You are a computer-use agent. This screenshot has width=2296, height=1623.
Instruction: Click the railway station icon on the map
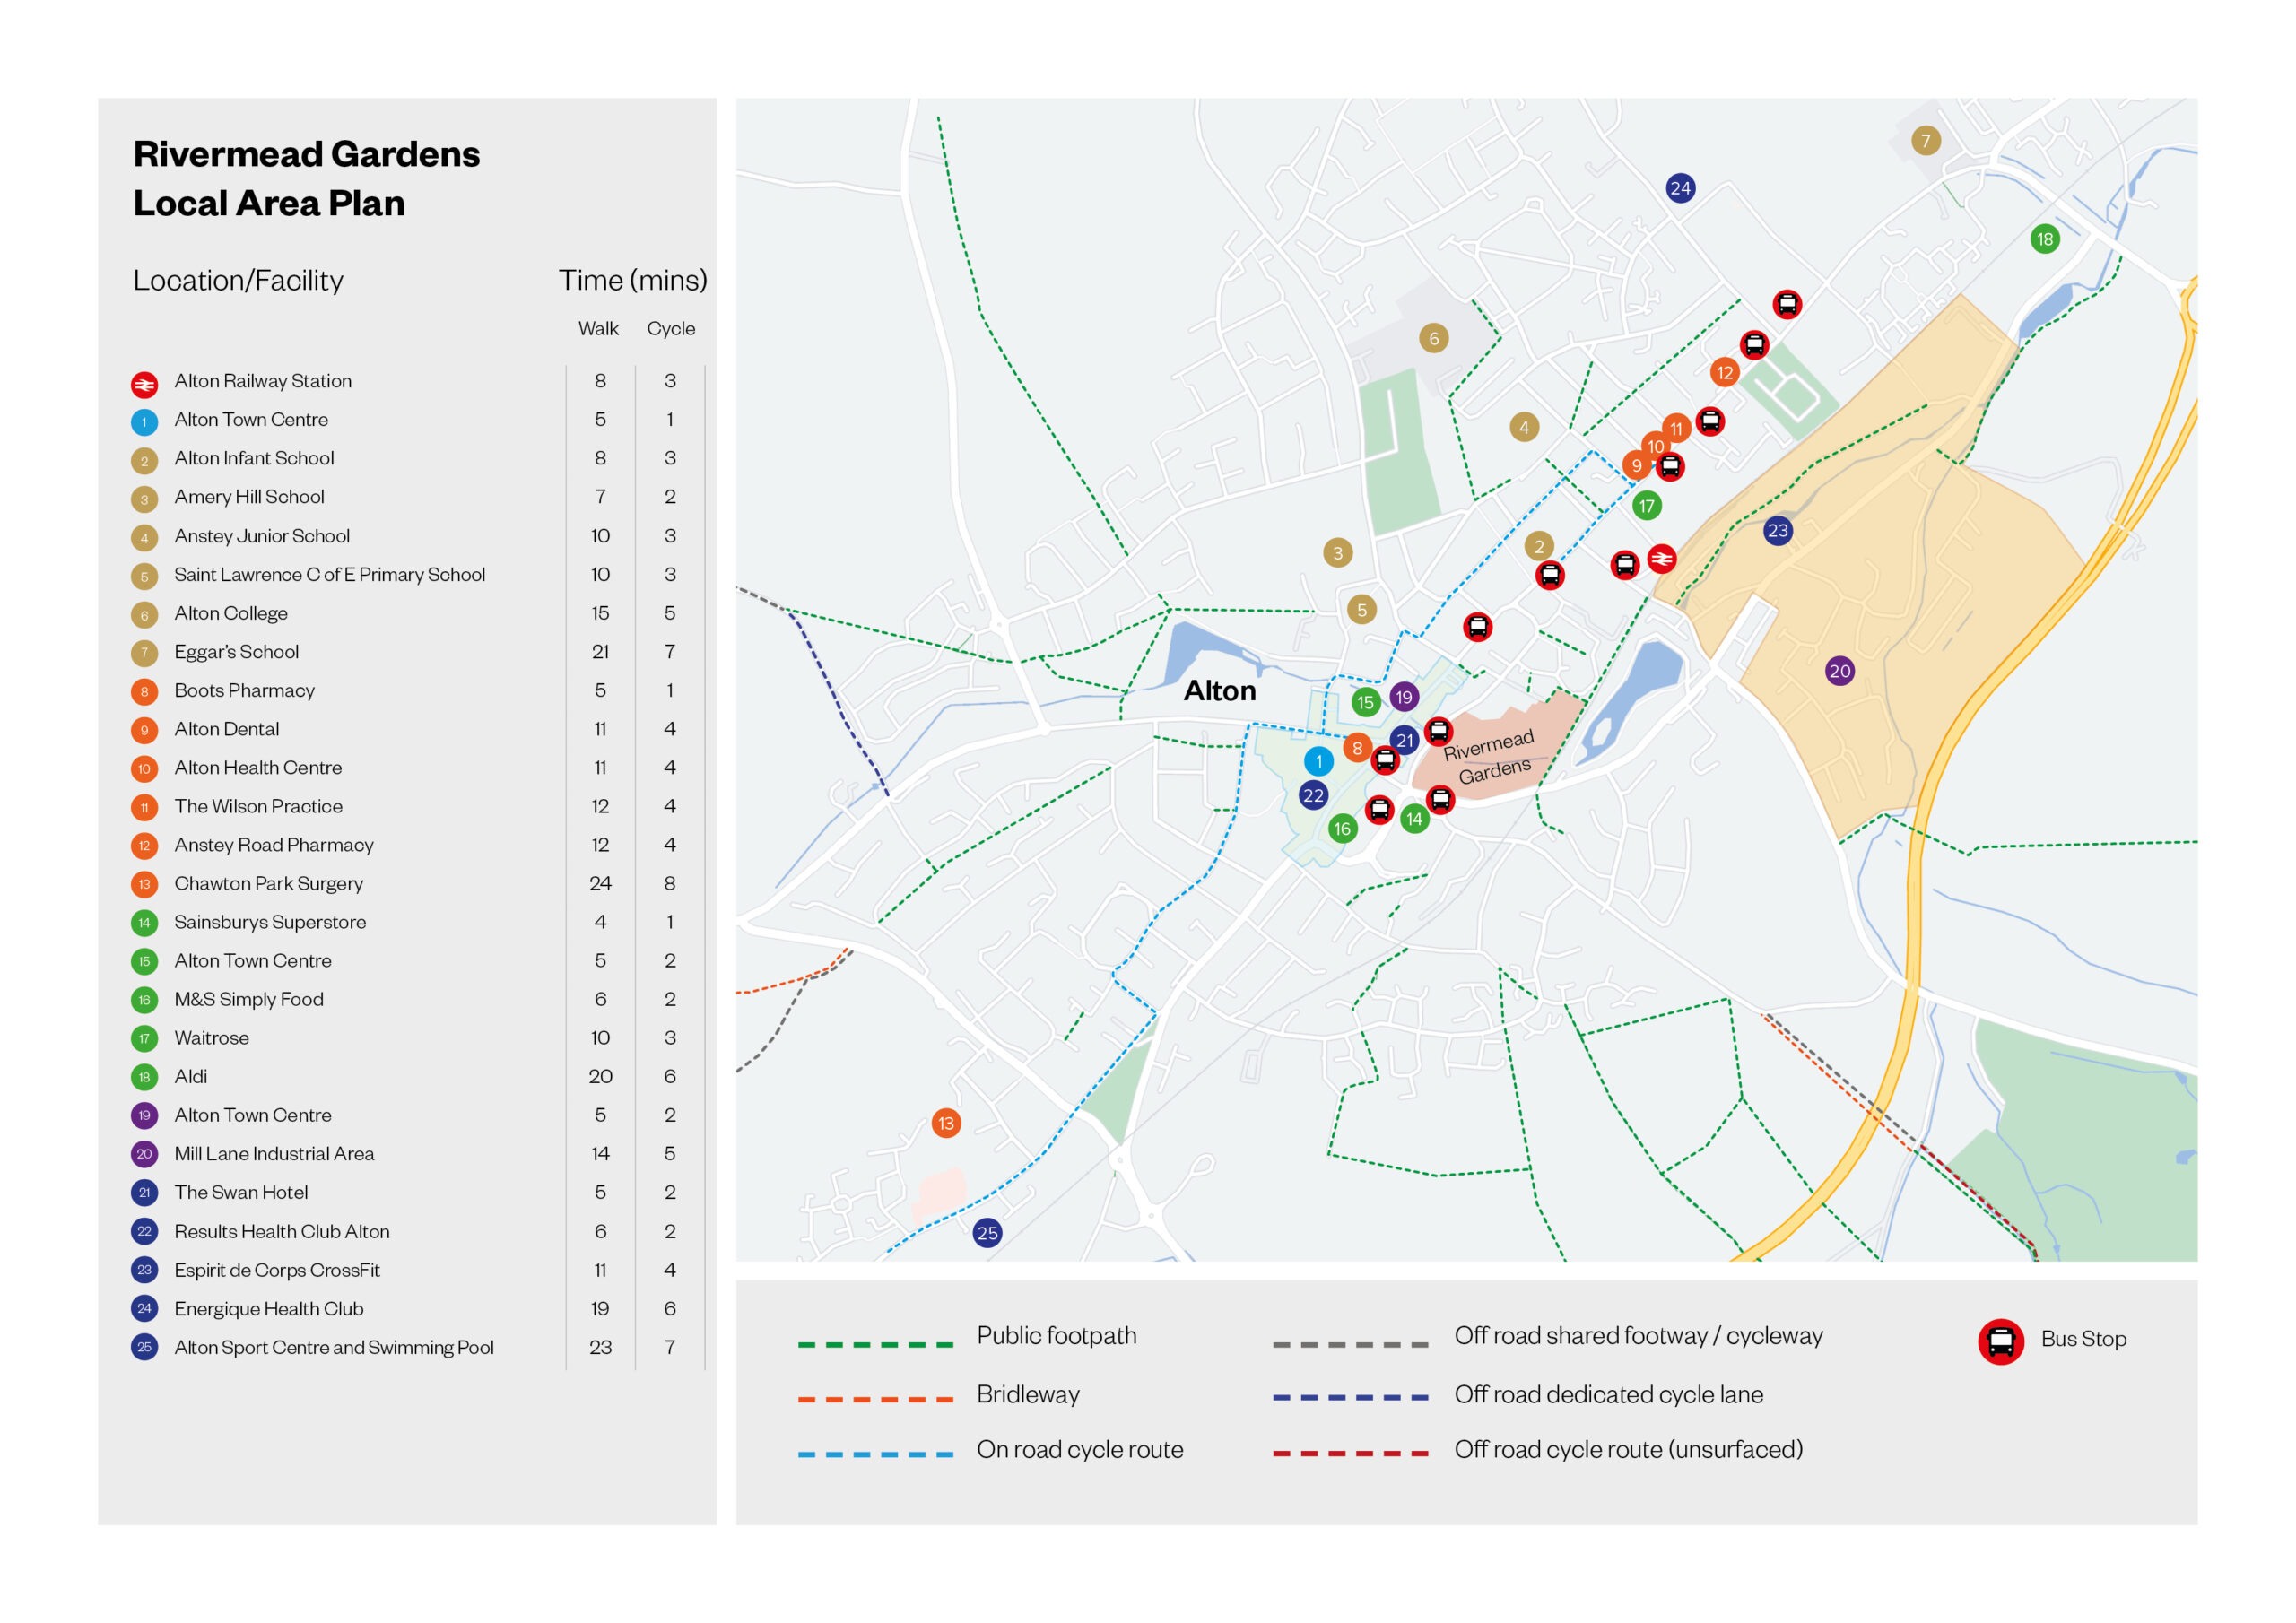point(1661,558)
